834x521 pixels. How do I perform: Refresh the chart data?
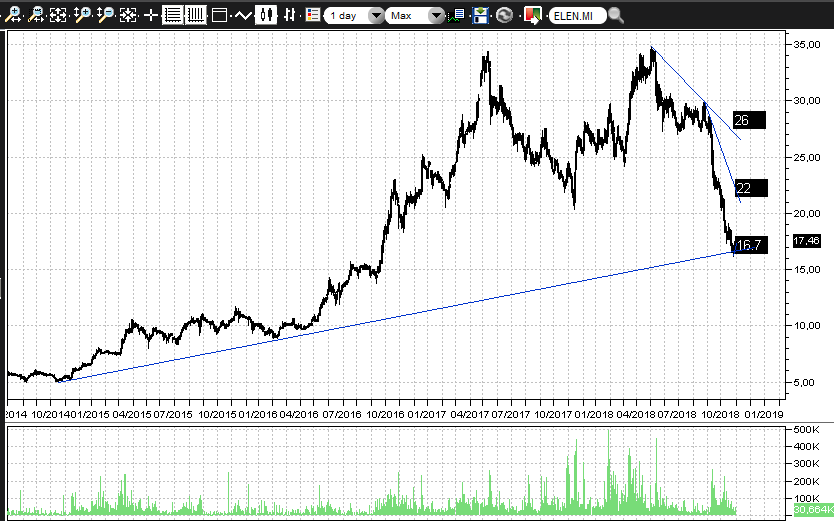coord(504,15)
